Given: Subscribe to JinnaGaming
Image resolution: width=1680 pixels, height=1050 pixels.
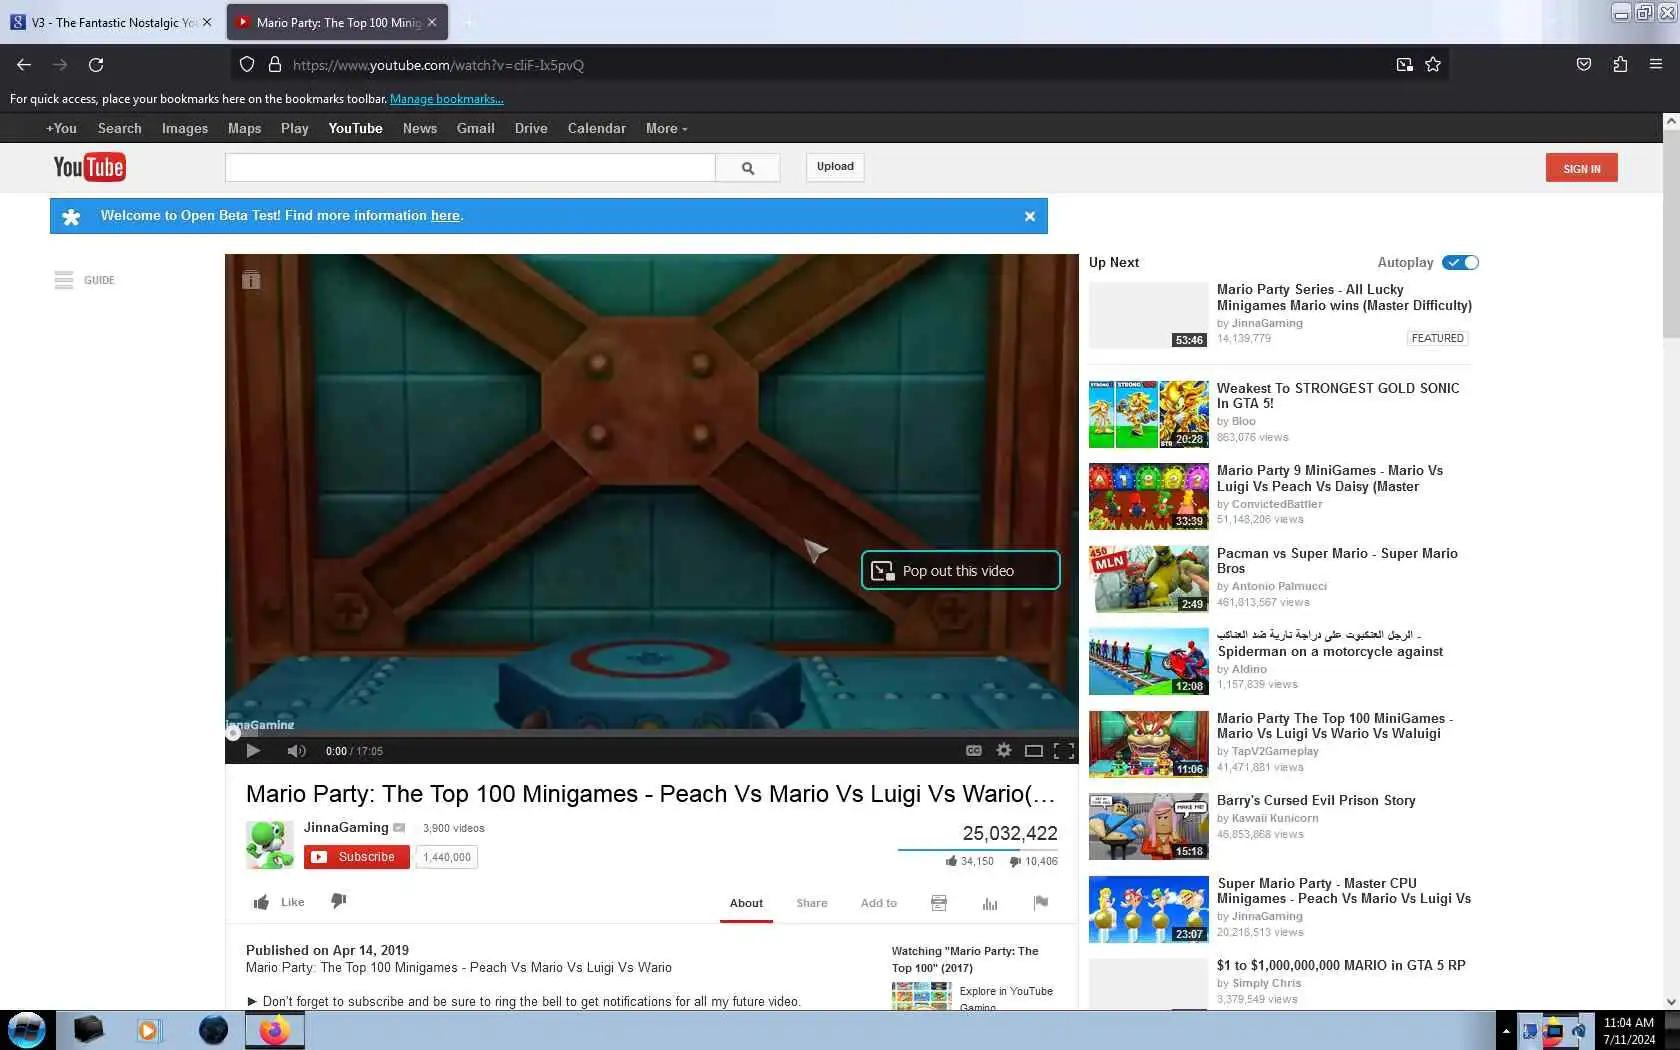Looking at the screenshot, I should [x=356, y=857].
